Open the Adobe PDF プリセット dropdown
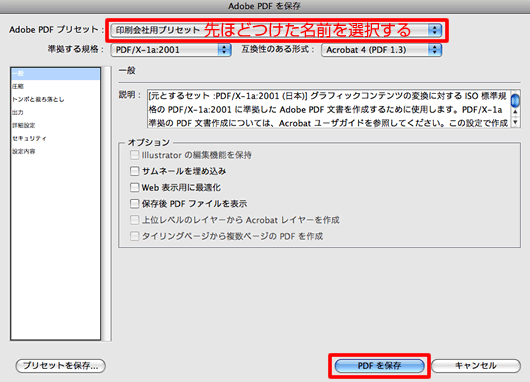This screenshot has width=530, height=382. point(276,30)
